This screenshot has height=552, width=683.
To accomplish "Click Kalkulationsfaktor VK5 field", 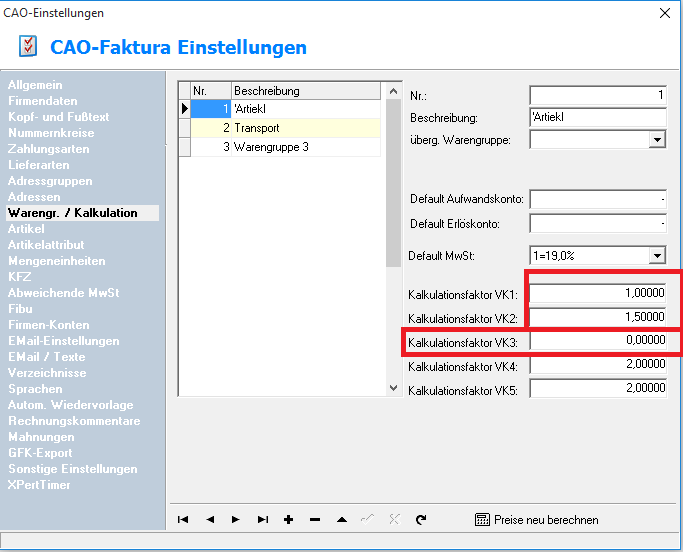I will point(598,388).
